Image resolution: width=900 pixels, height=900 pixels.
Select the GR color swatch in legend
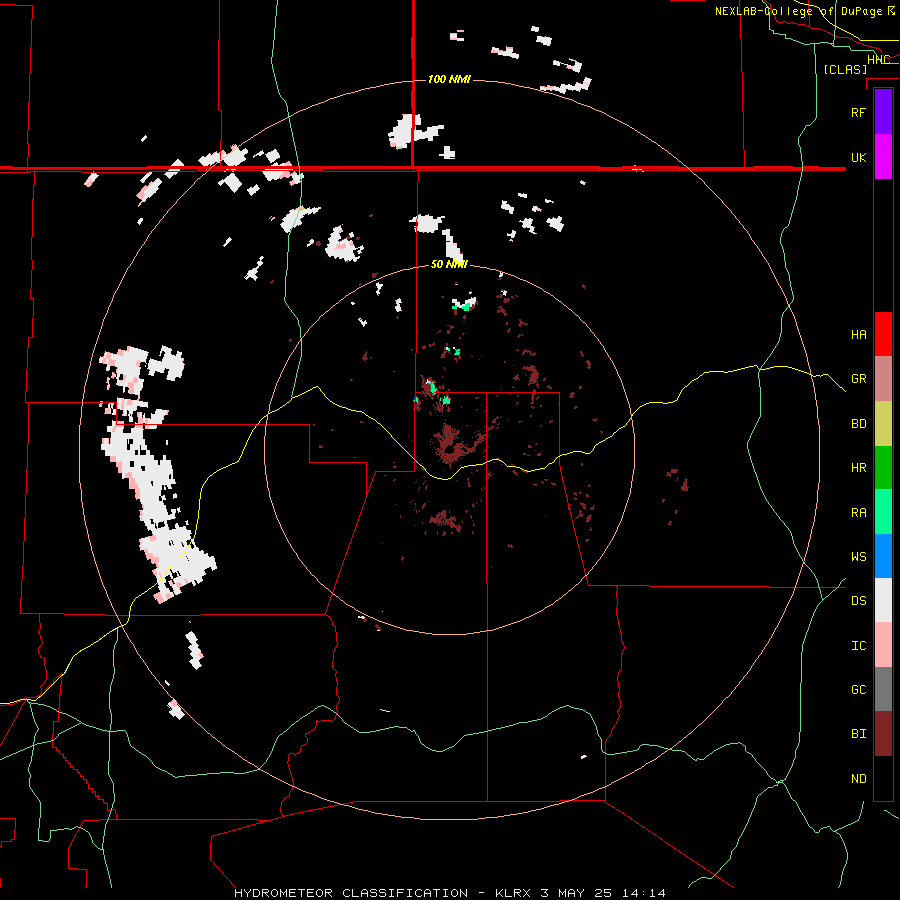883,379
